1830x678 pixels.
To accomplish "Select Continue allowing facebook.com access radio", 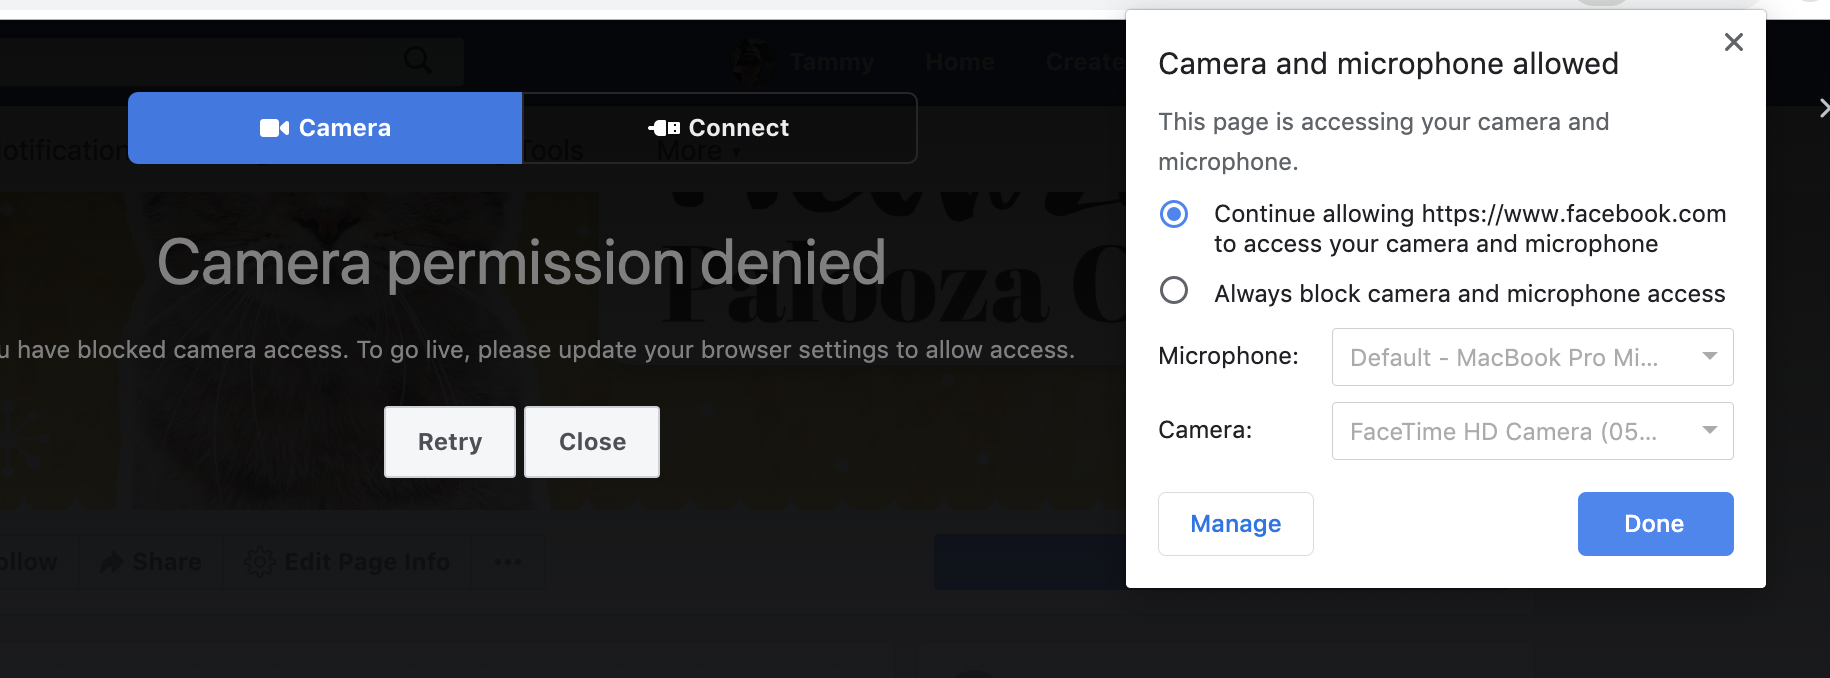I will [x=1174, y=214].
